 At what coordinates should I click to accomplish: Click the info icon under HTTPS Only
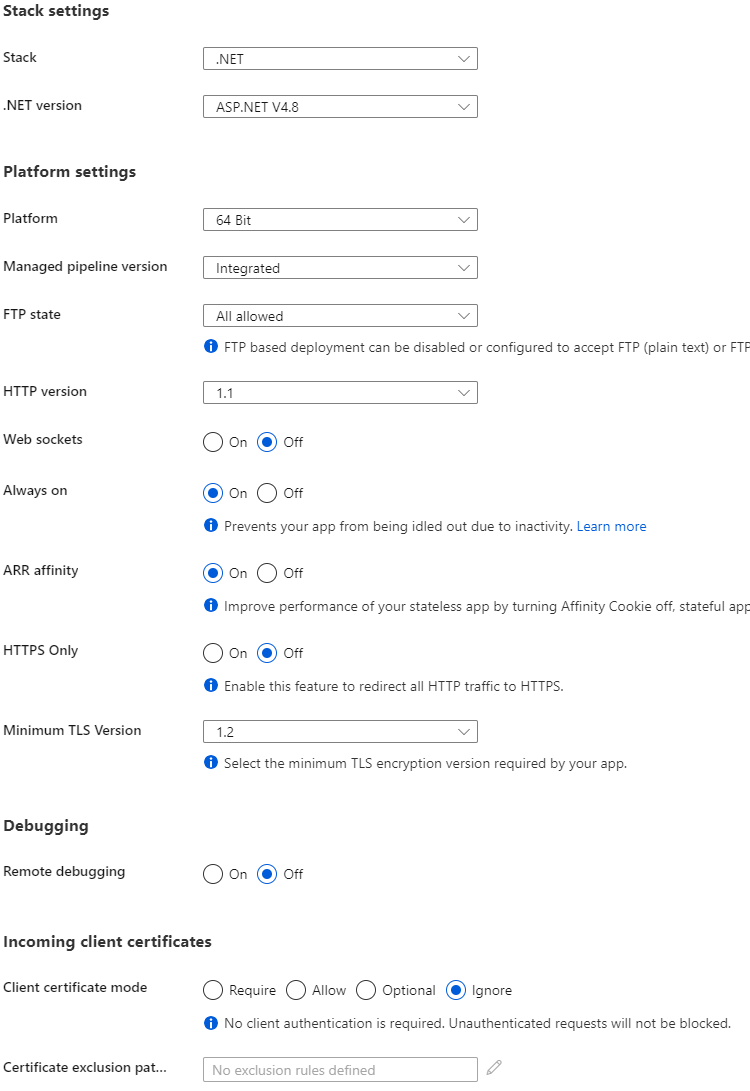[x=211, y=685]
